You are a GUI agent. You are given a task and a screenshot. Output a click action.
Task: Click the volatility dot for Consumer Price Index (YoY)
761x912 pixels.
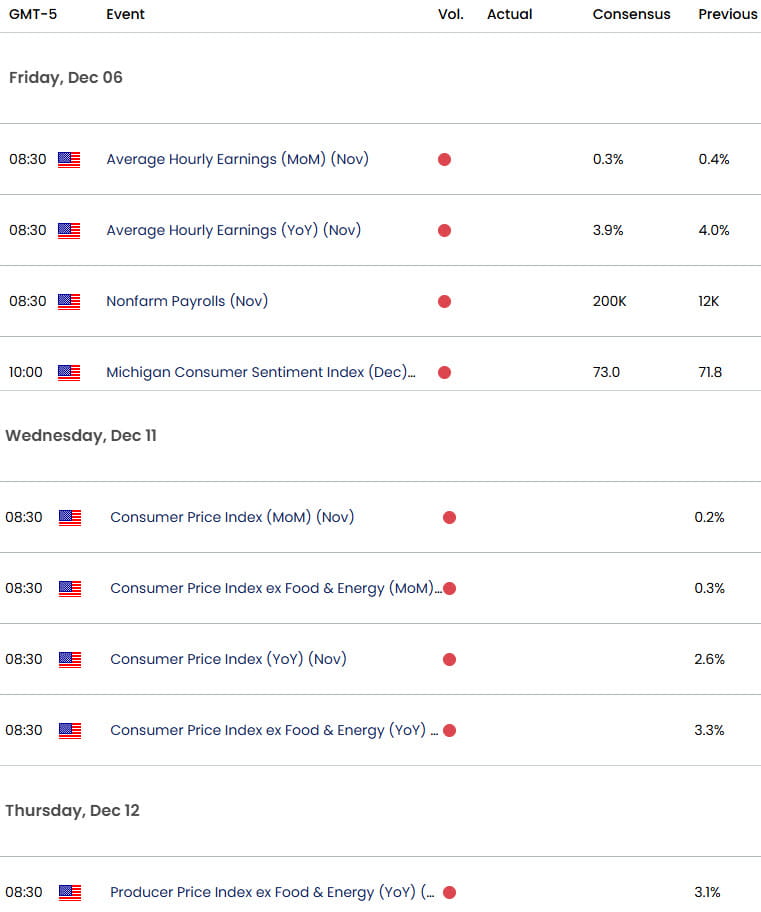click(449, 659)
